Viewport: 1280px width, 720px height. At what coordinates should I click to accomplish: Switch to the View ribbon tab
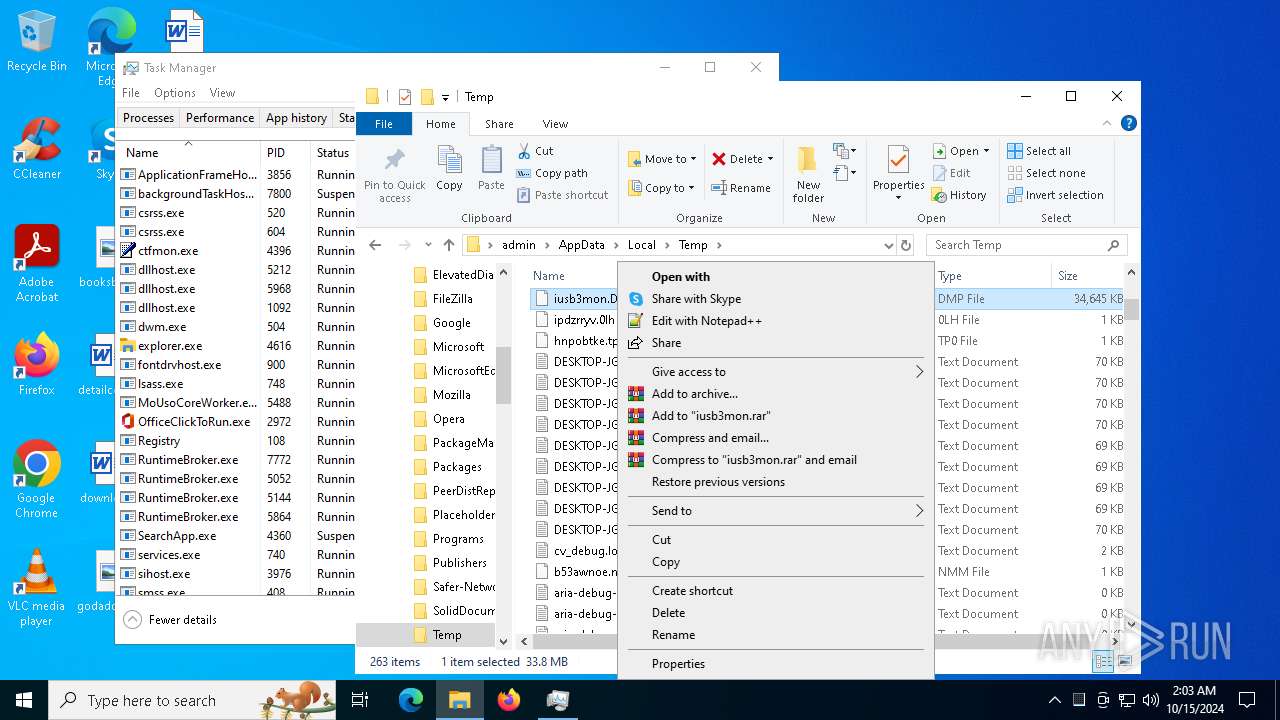(x=555, y=124)
